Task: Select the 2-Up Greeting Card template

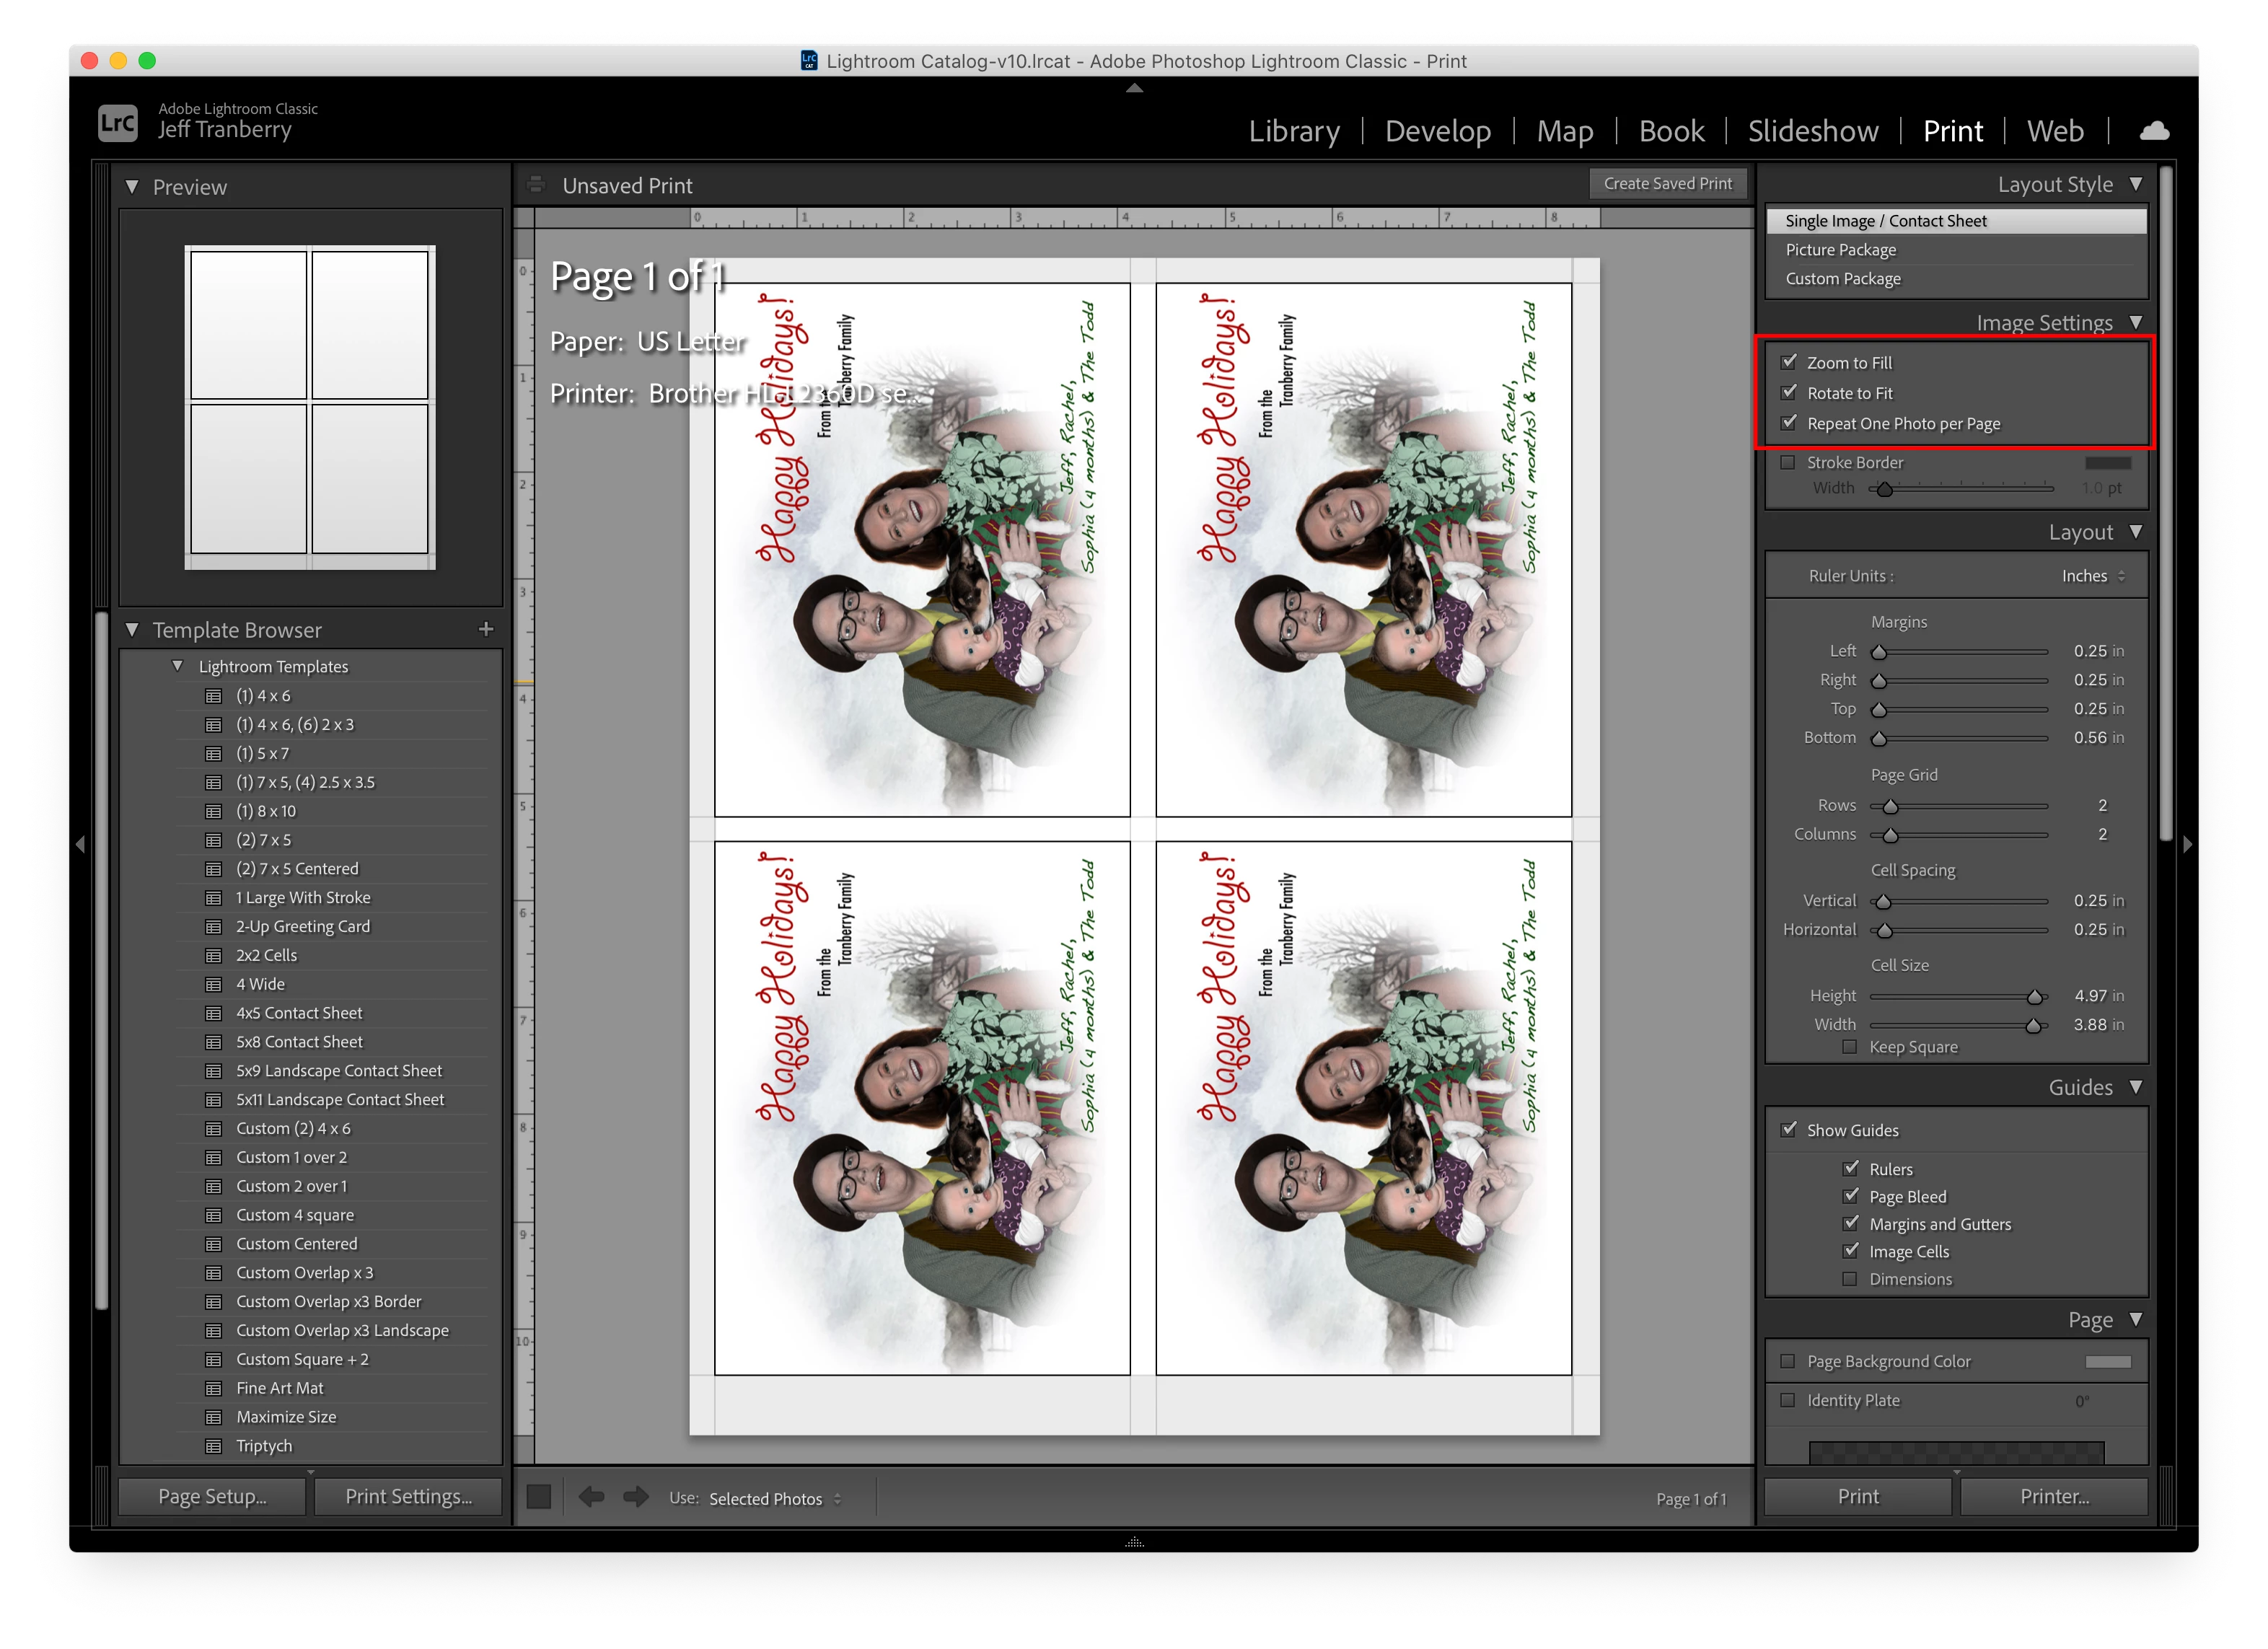Action: coord(302,926)
